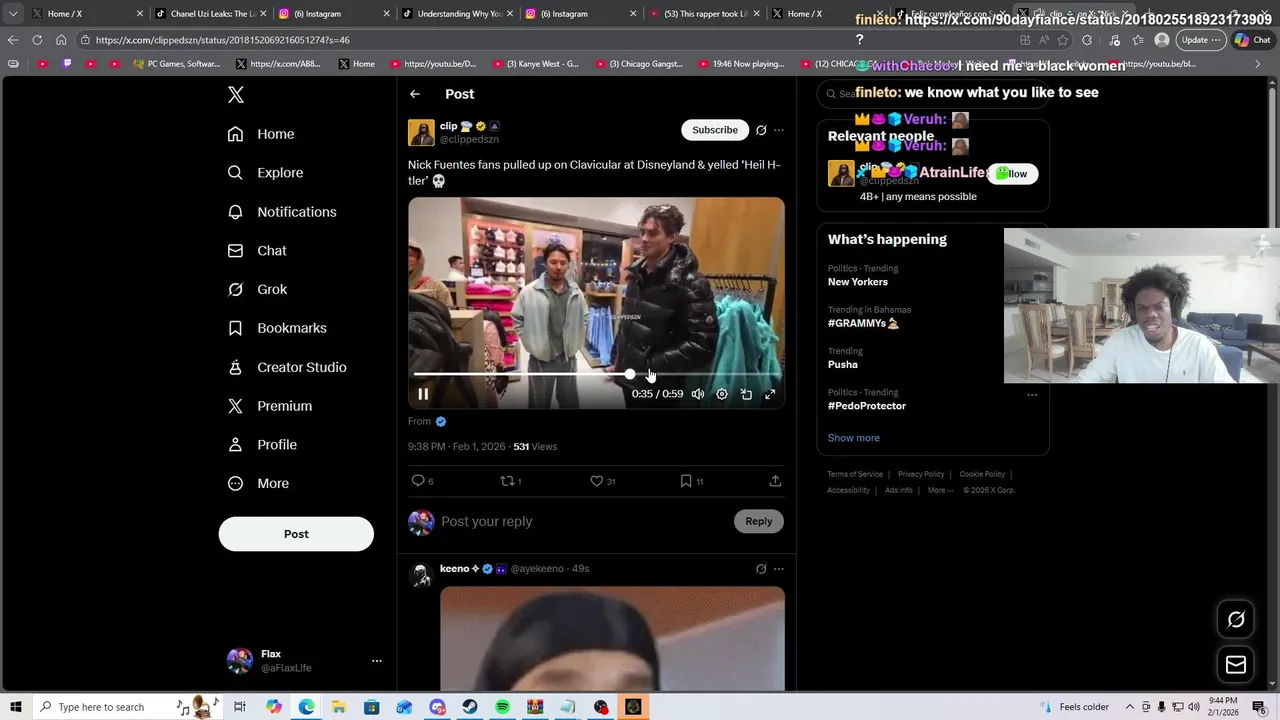Open Steam from the taskbar

pos(469,707)
